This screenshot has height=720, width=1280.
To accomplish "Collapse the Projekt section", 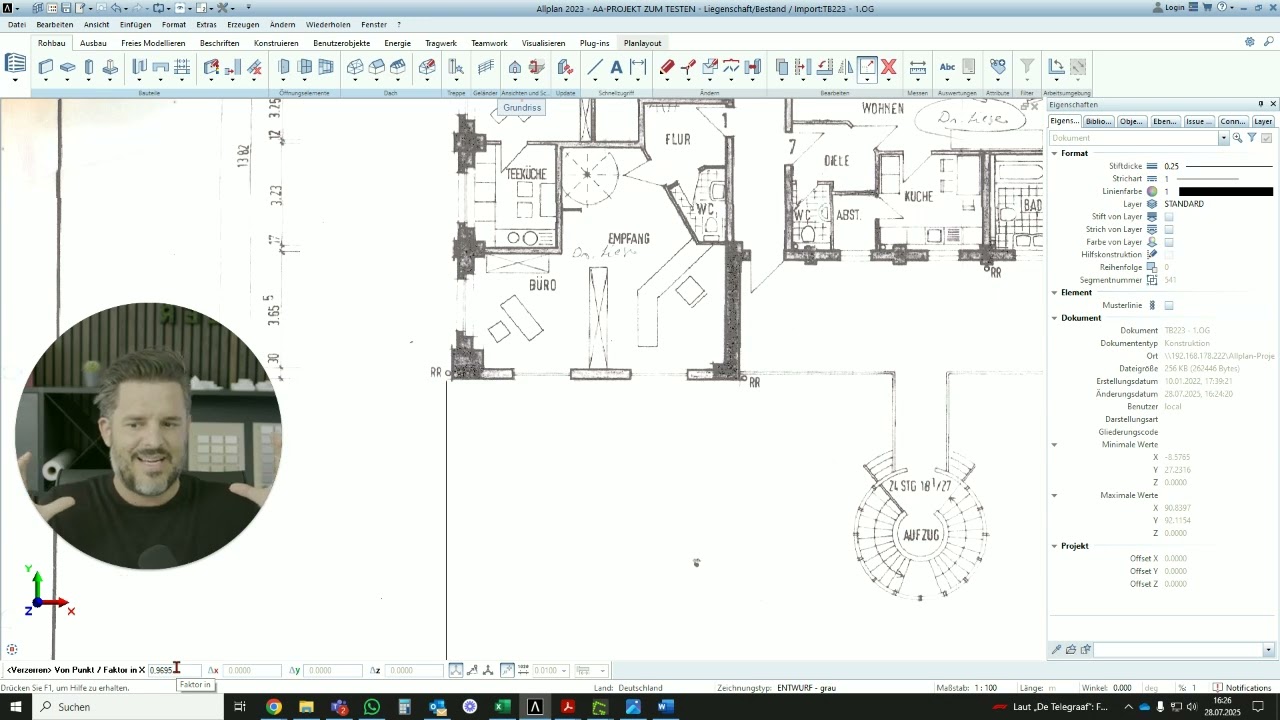I will [x=1054, y=546].
